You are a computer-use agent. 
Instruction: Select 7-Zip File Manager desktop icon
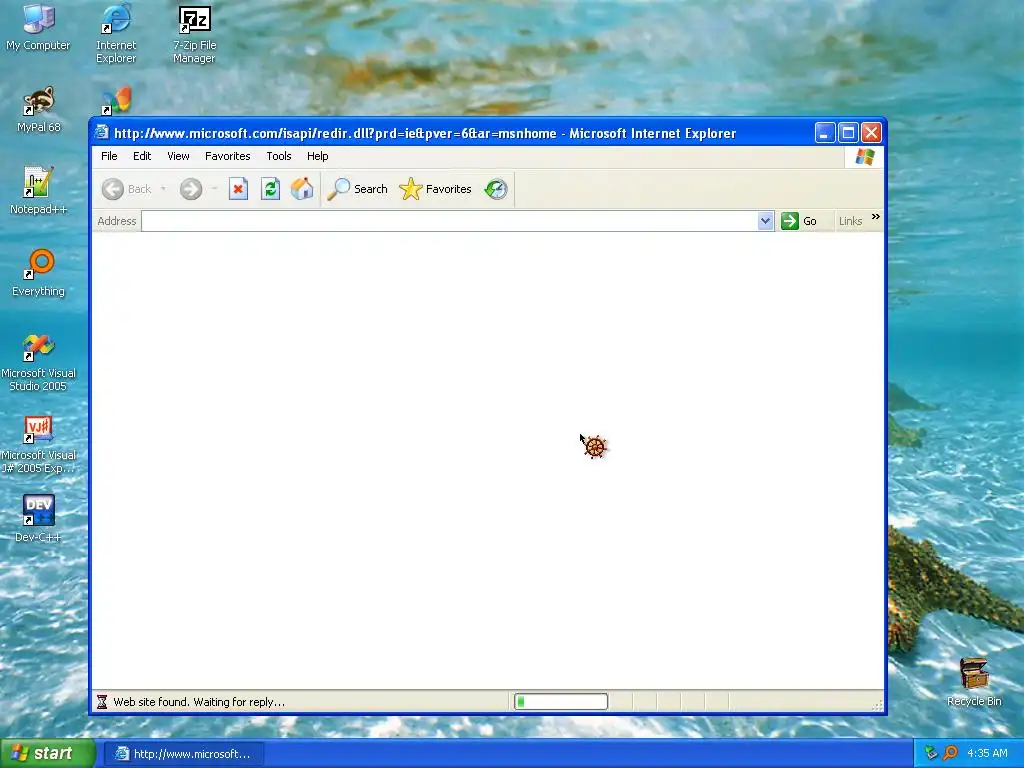[194, 34]
